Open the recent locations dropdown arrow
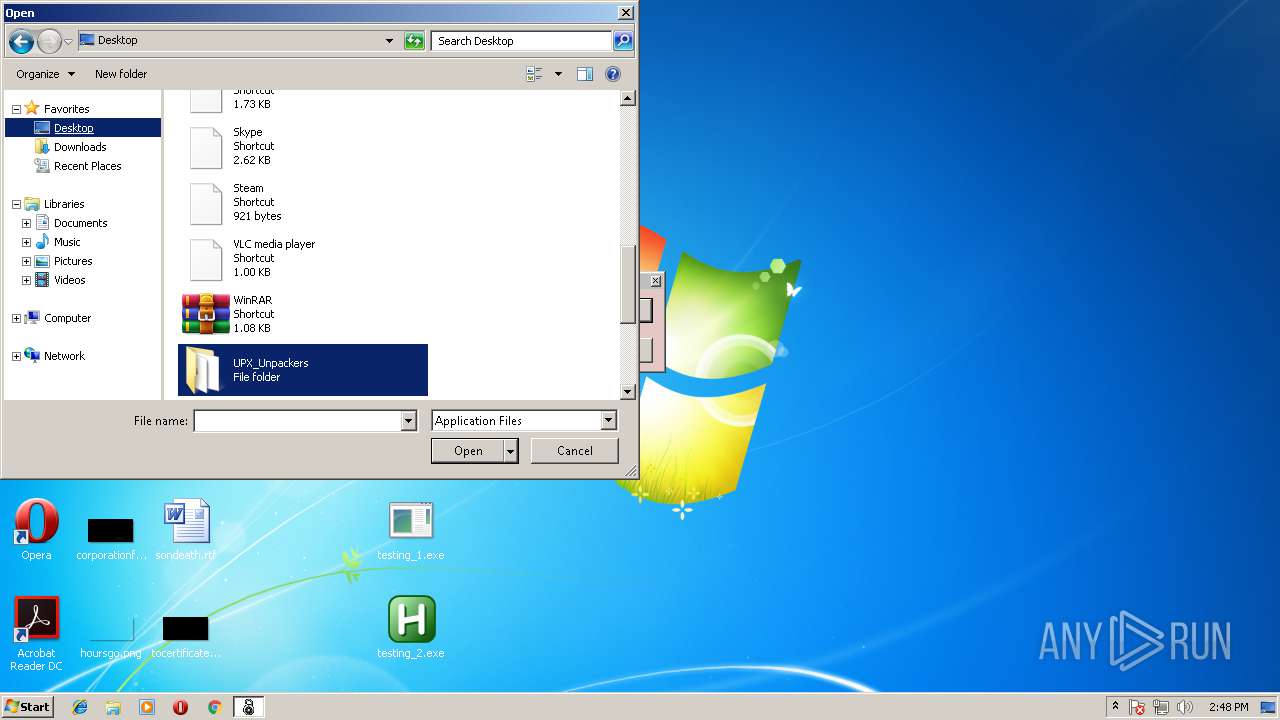The width and height of the screenshot is (1280, 720). coord(68,41)
